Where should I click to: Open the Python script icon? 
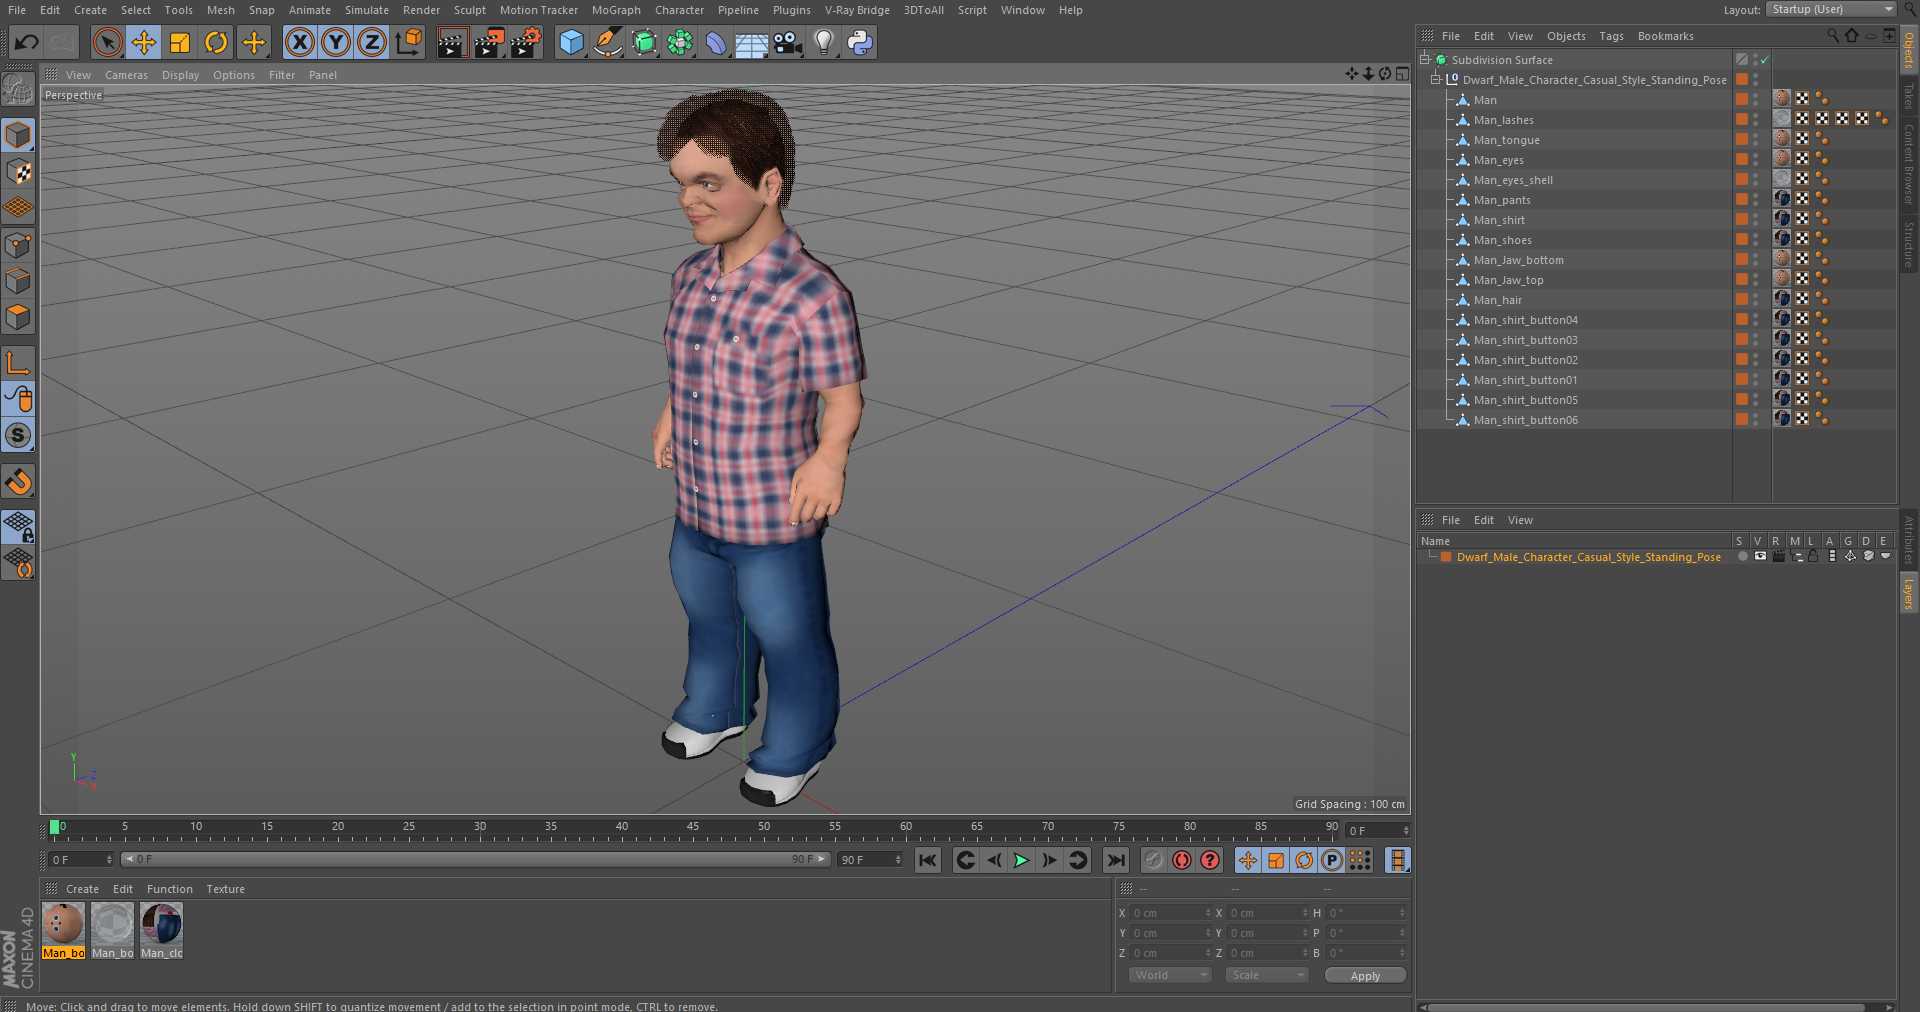860,42
